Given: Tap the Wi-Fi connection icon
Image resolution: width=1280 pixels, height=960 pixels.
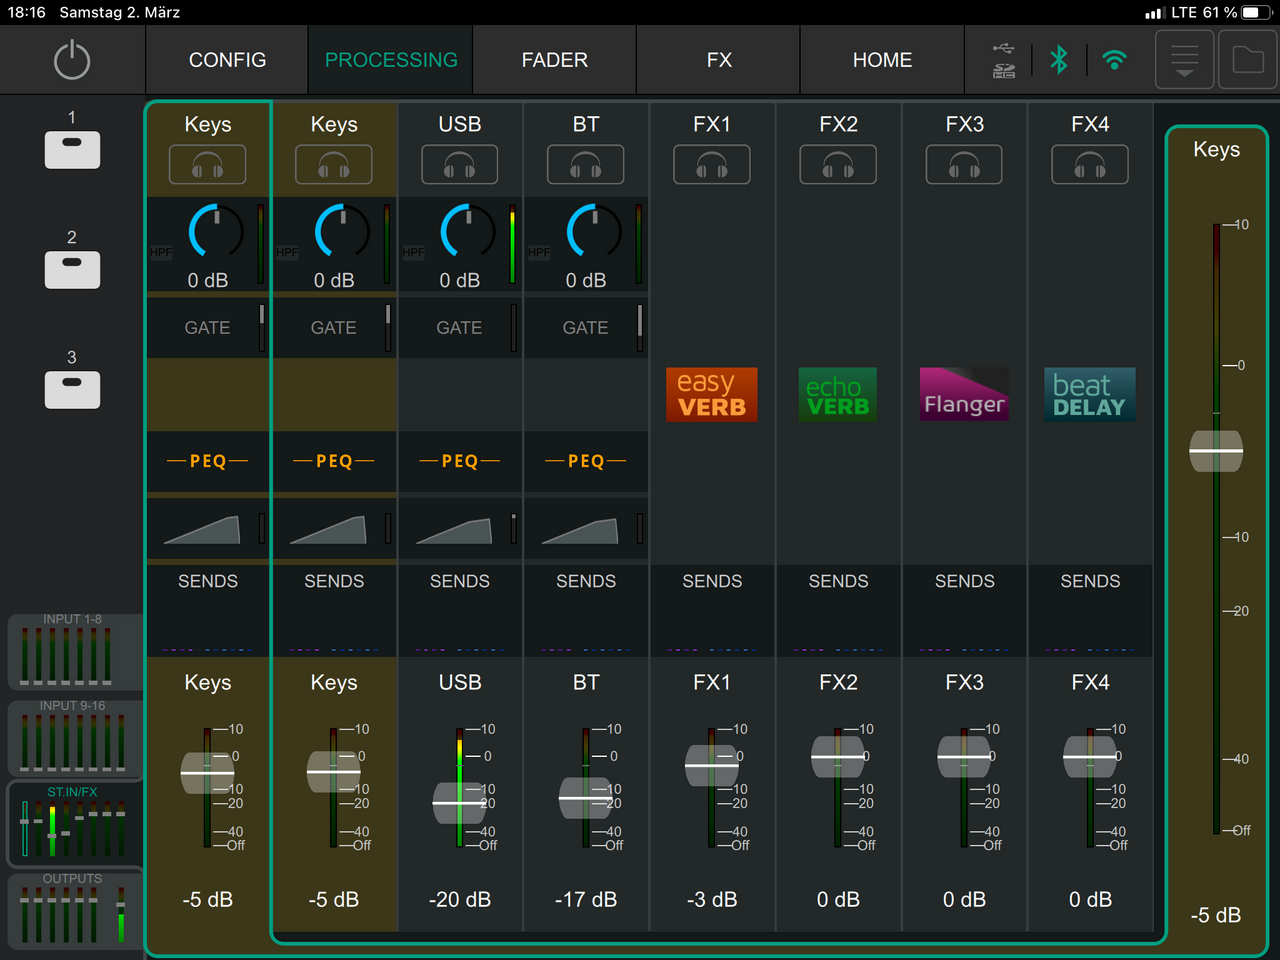Looking at the screenshot, I should [1114, 60].
